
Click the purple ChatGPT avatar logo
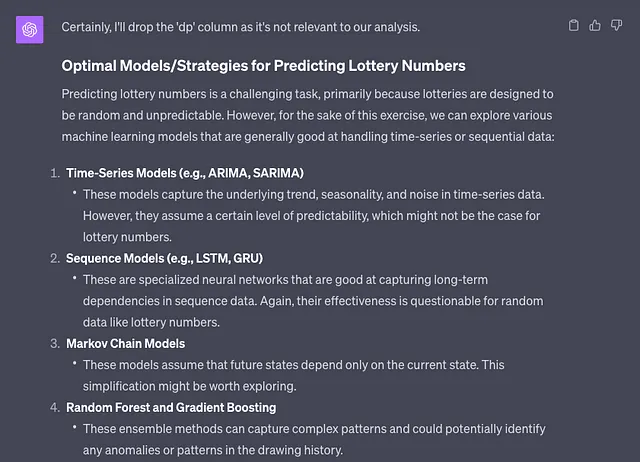(x=29, y=29)
